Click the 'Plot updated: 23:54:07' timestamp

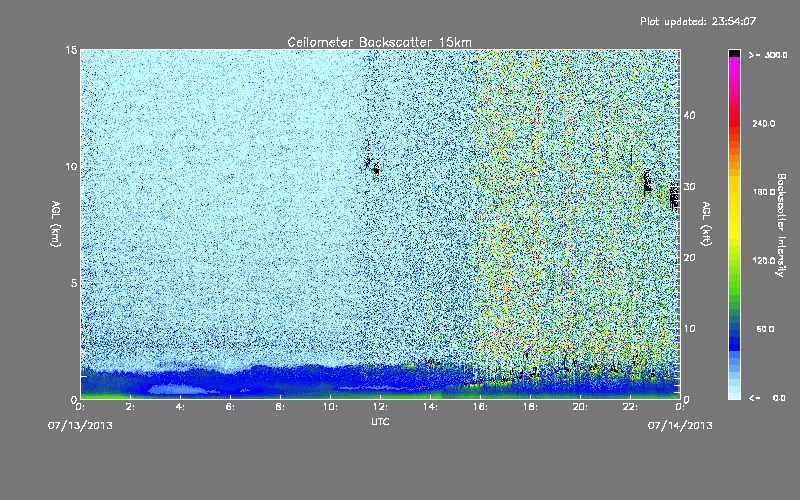(x=698, y=21)
